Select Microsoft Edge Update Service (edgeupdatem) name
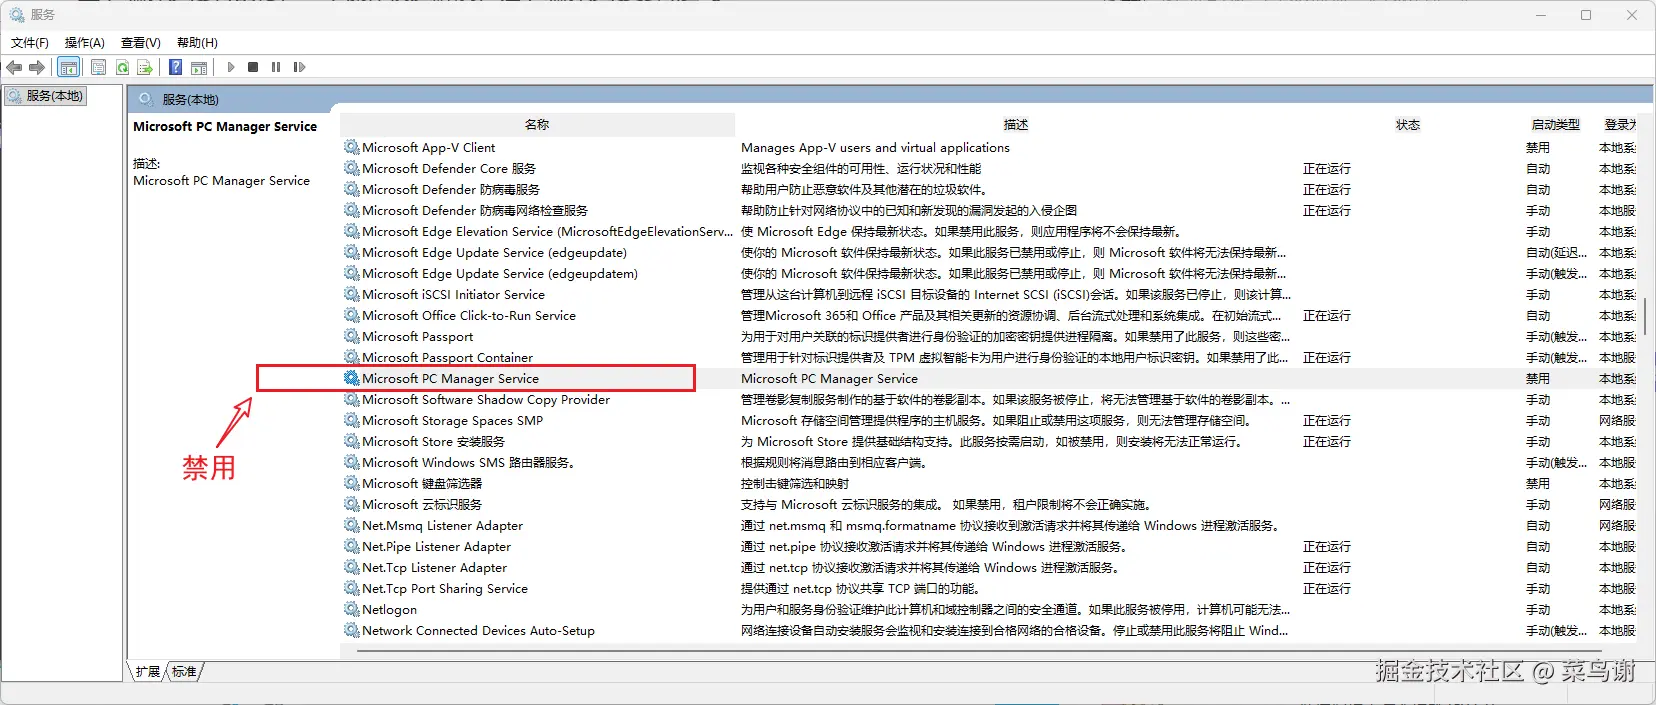 pyautogui.click(x=500, y=273)
